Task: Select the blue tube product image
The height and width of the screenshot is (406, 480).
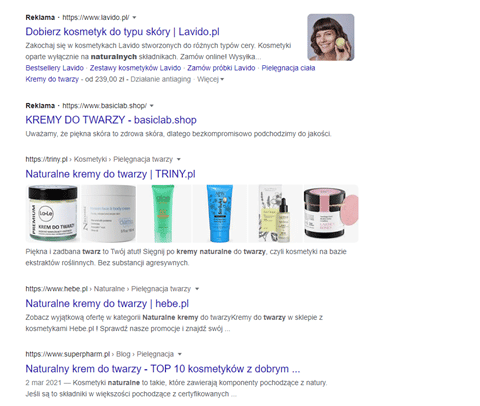Action: [x=220, y=213]
